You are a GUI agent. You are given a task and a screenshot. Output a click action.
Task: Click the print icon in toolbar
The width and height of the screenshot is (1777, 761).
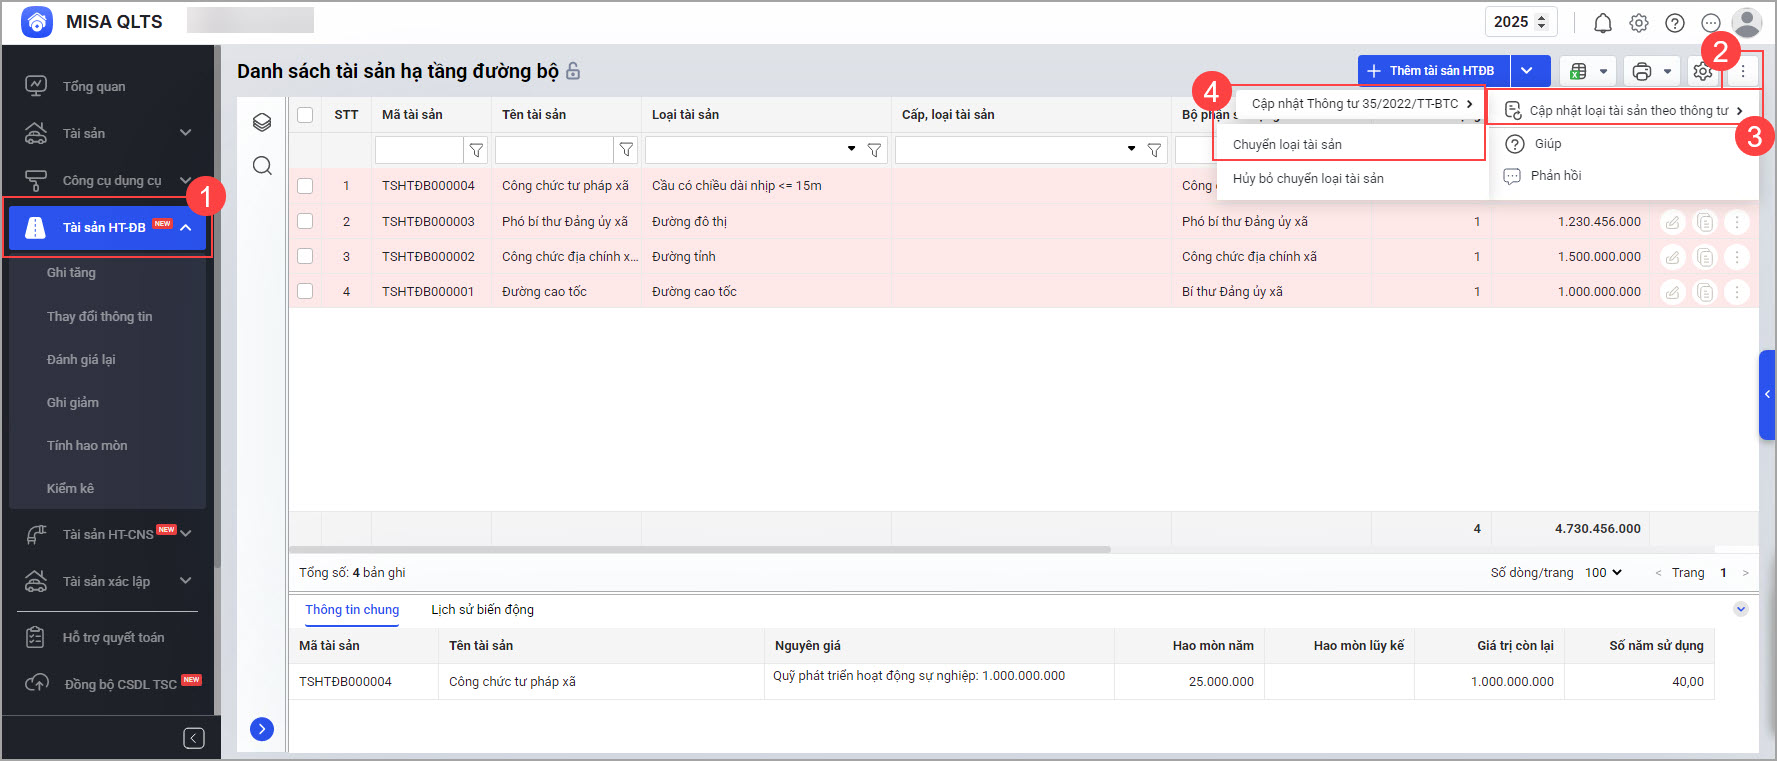pos(1641,71)
